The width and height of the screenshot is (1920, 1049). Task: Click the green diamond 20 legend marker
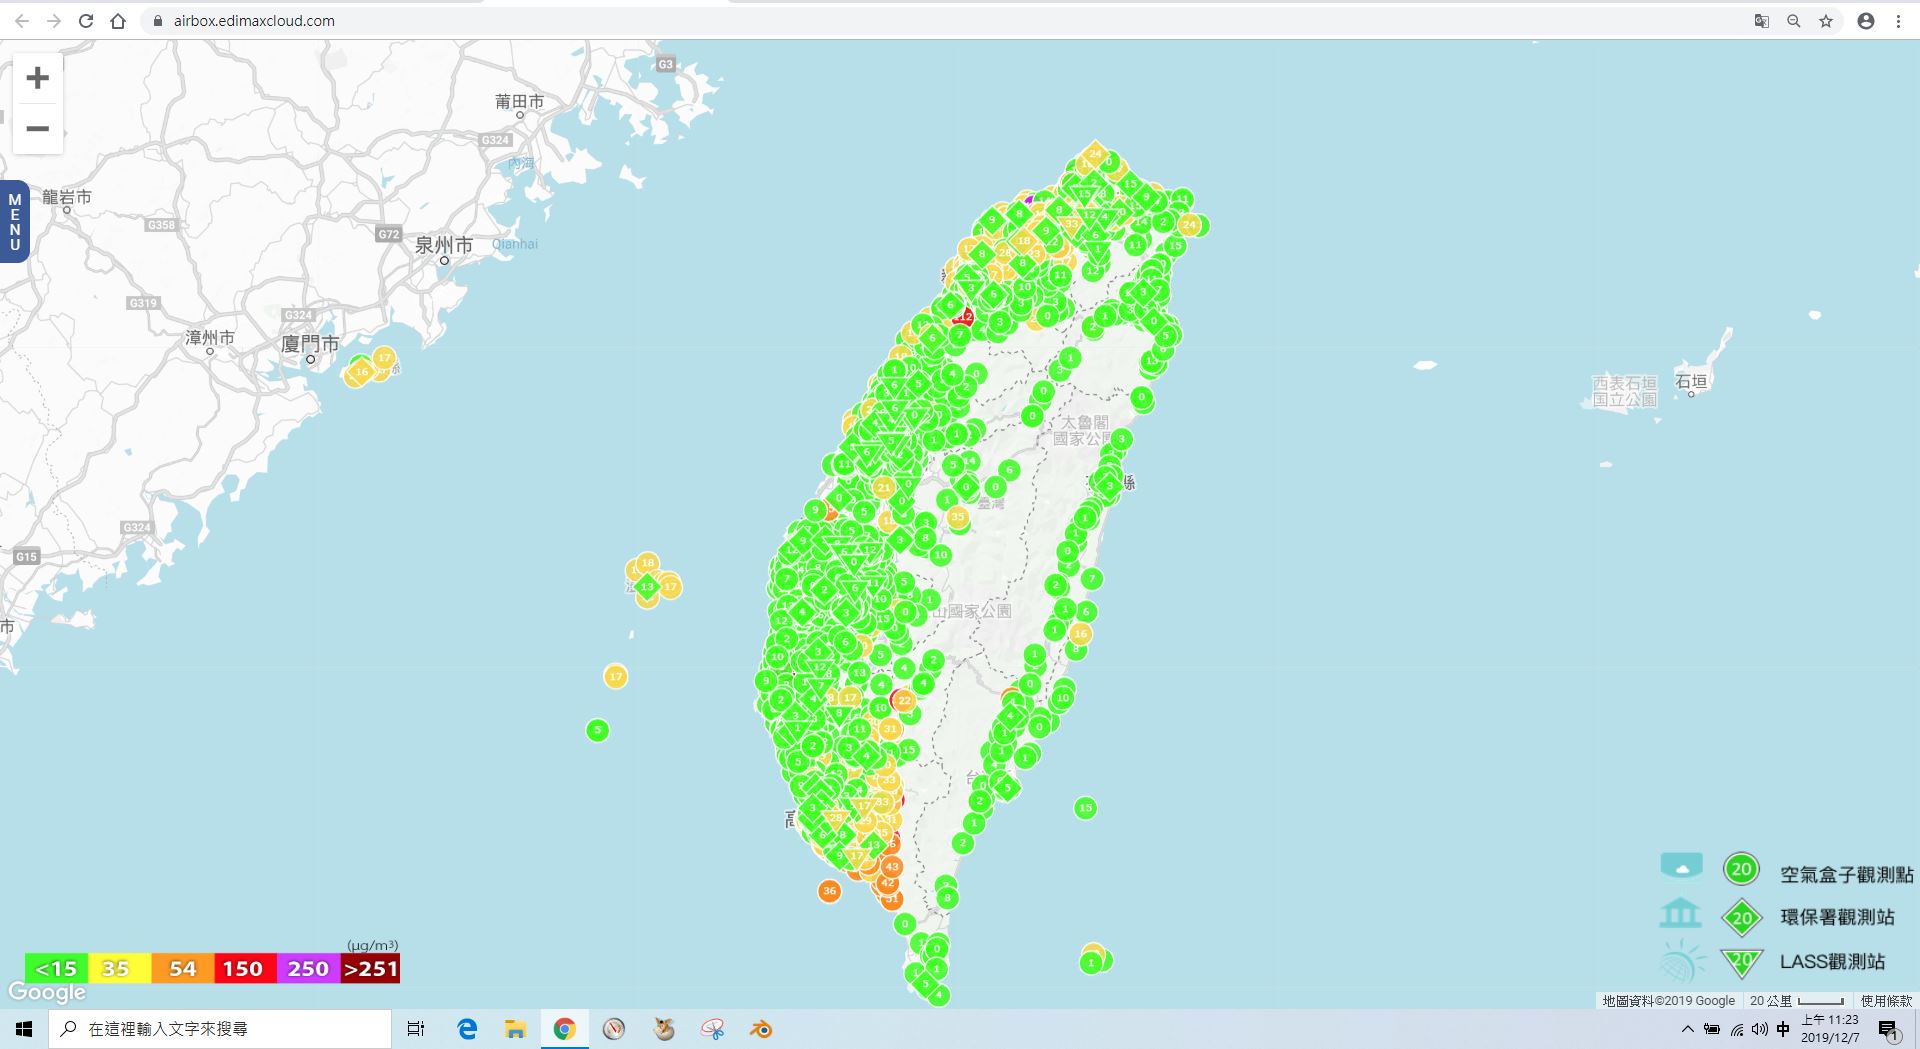click(1742, 918)
